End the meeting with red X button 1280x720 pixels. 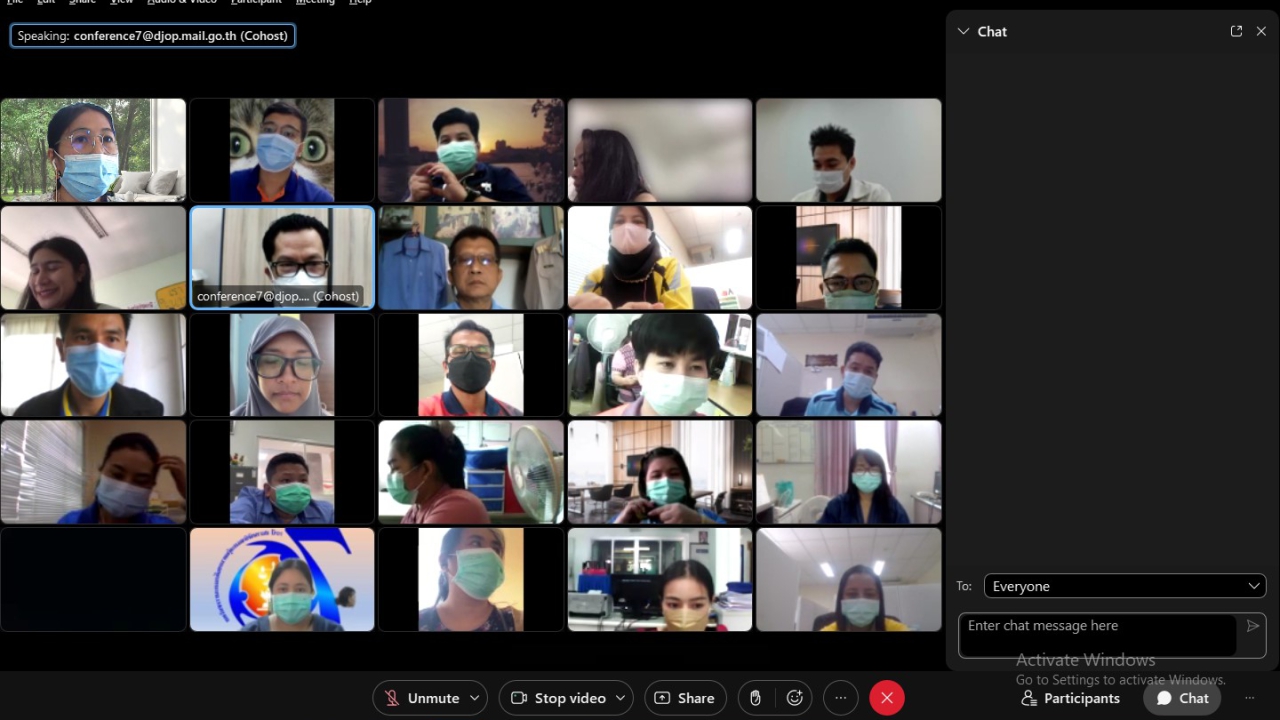point(887,698)
